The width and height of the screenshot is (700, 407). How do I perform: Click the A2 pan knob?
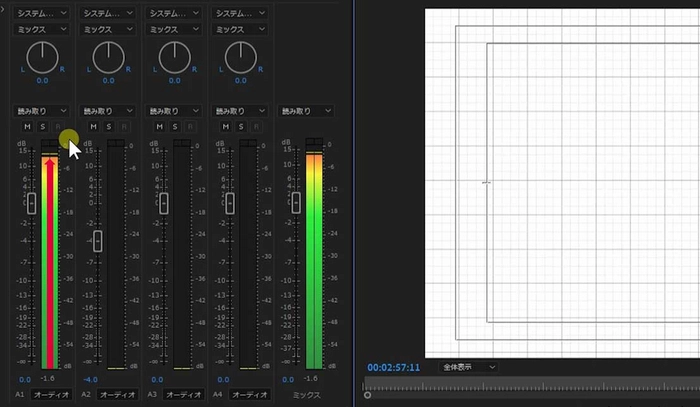pyautogui.click(x=108, y=58)
